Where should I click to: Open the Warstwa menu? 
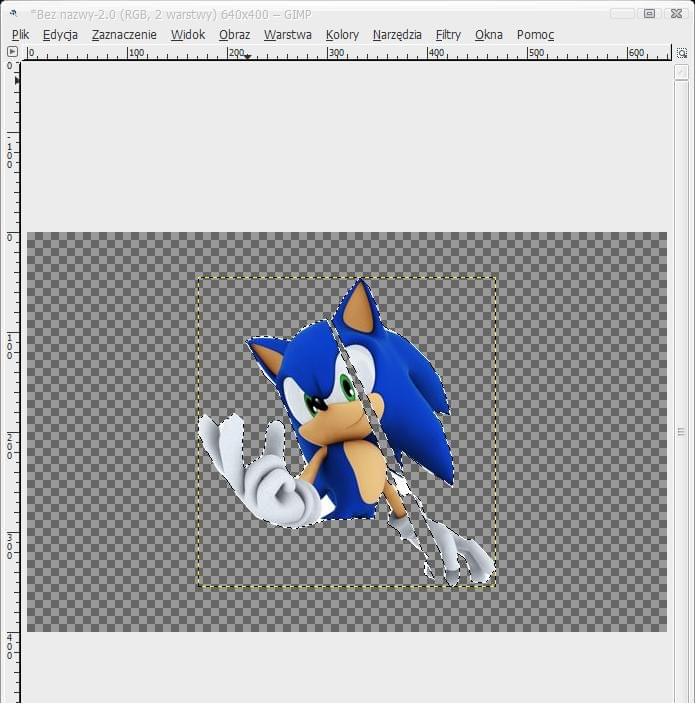coord(287,34)
